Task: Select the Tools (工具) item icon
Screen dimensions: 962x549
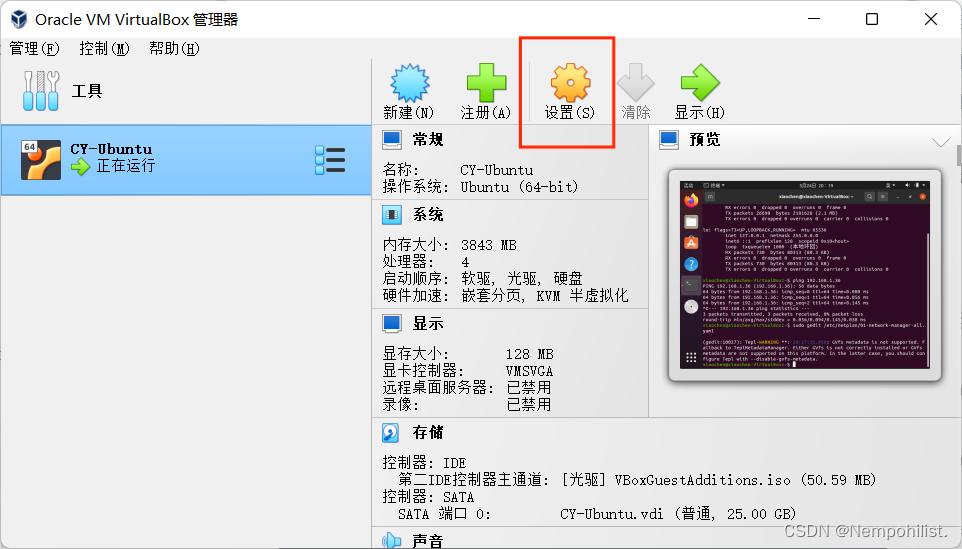Action: point(40,91)
